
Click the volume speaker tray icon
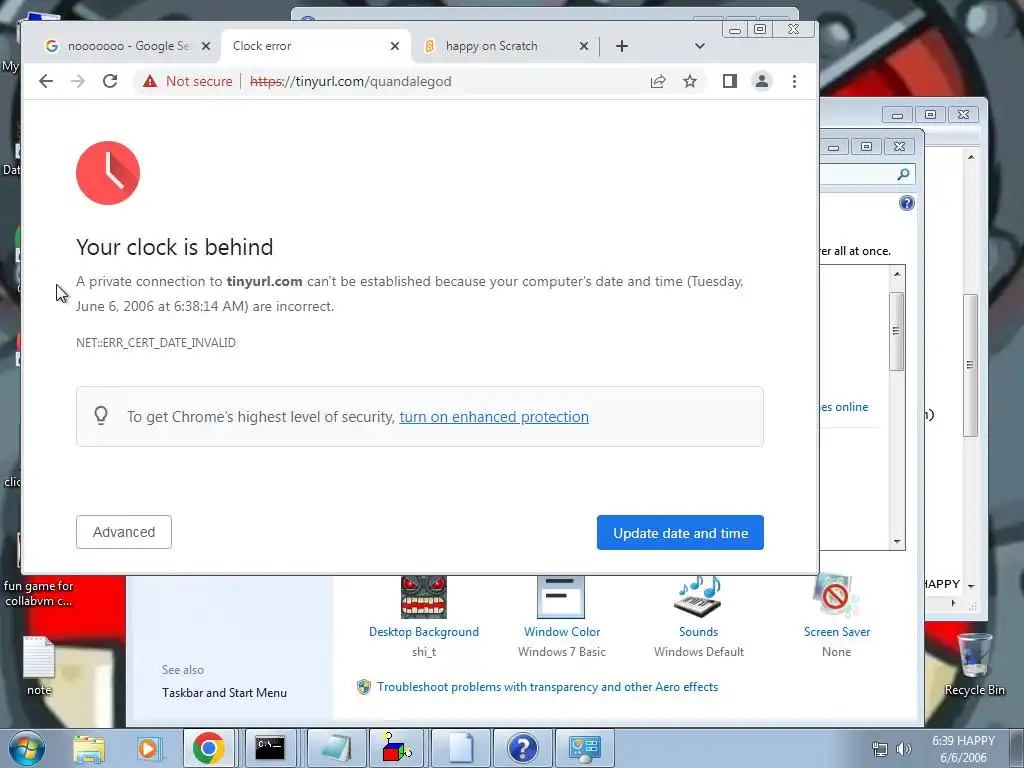coord(904,749)
